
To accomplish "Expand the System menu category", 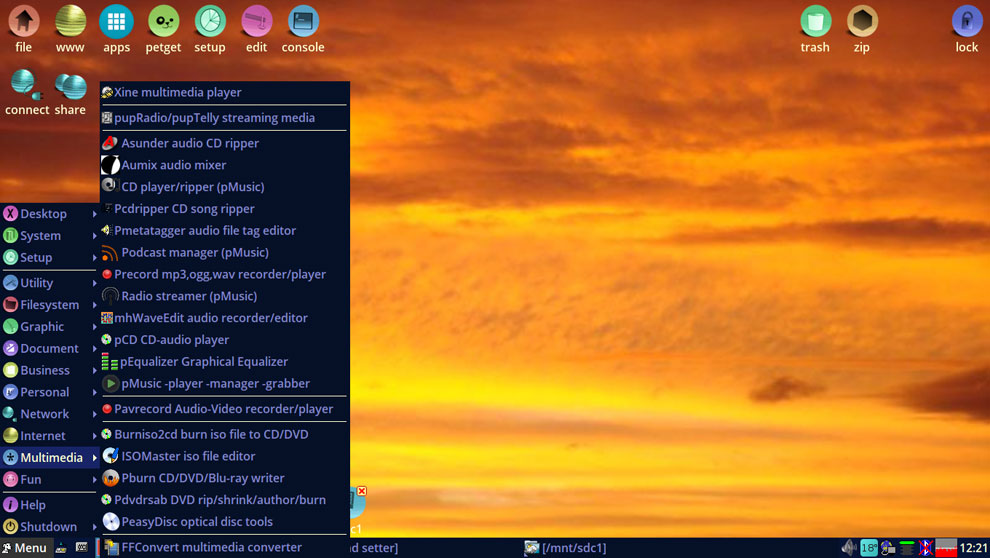I will coord(50,235).
